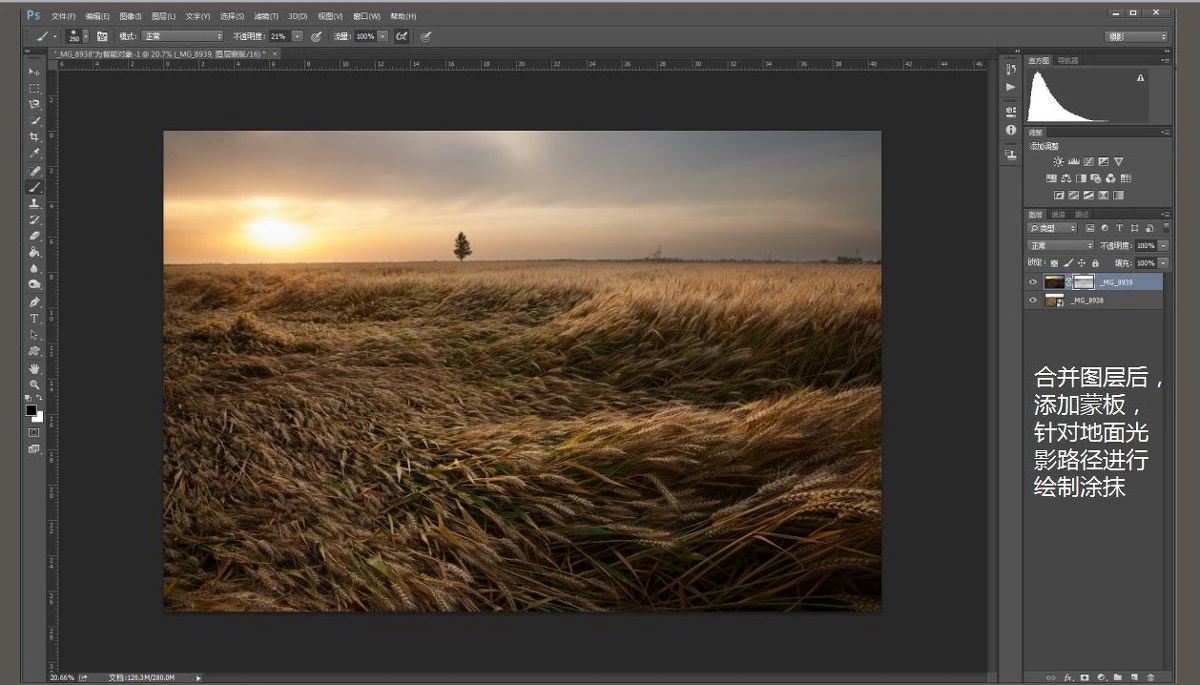Toggle lock transparent pixels
This screenshot has height=685, width=1200.
pyautogui.click(x=1055, y=263)
